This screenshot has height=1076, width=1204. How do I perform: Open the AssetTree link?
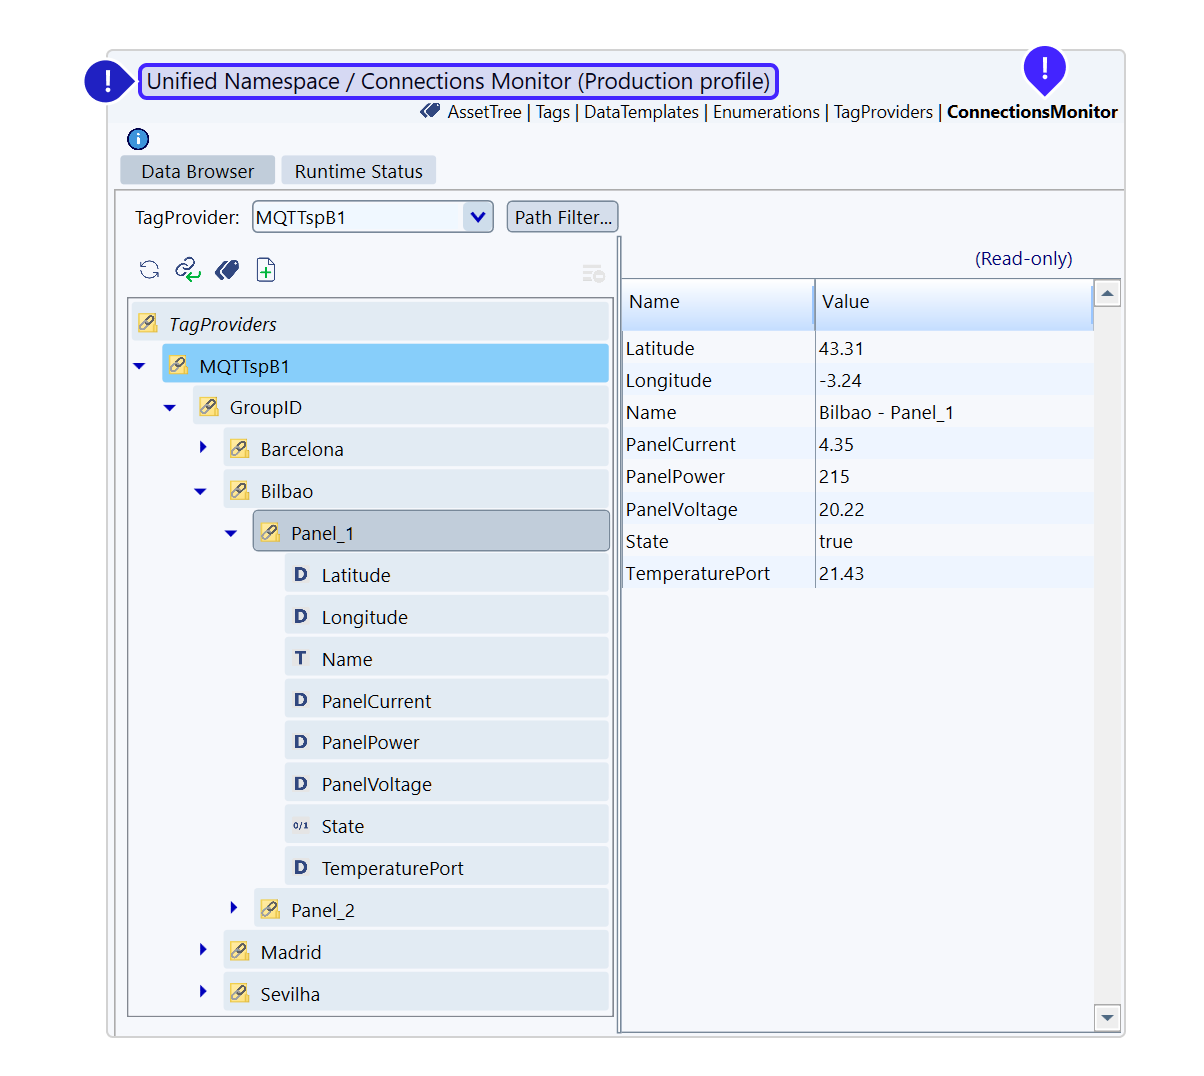click(x=484, y=112)
